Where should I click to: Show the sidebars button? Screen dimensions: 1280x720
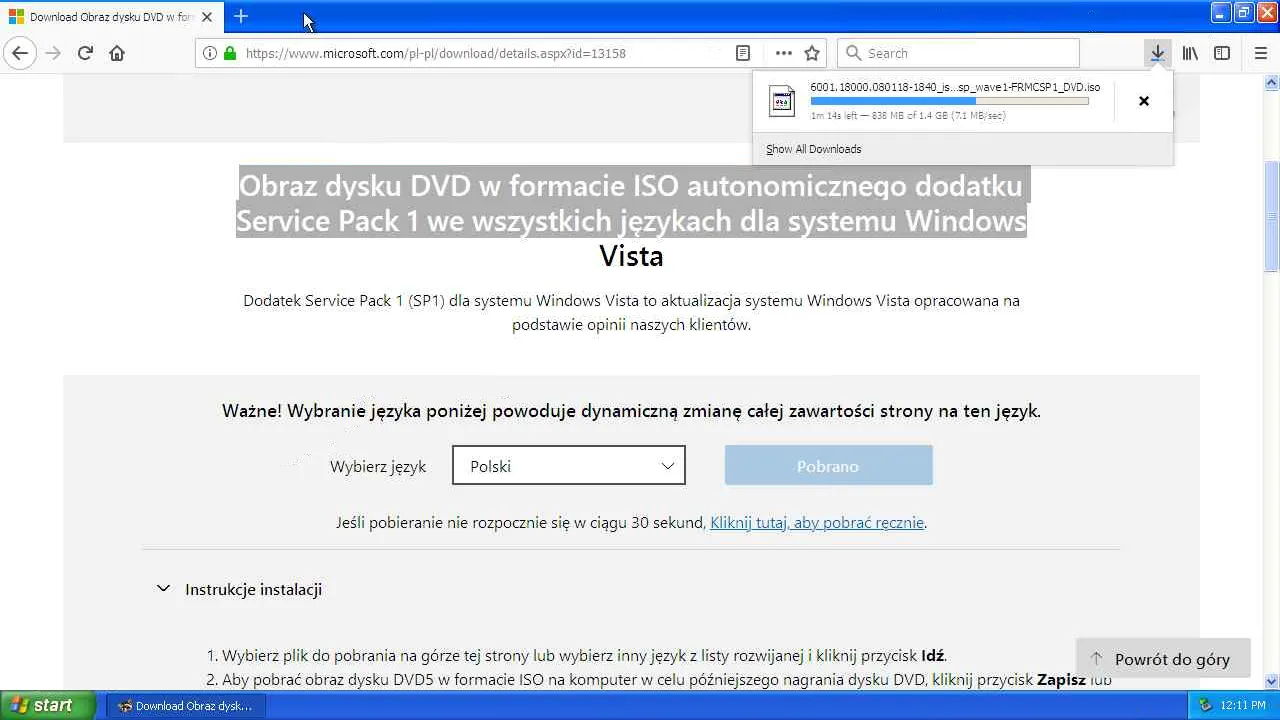pos(1222,53)
